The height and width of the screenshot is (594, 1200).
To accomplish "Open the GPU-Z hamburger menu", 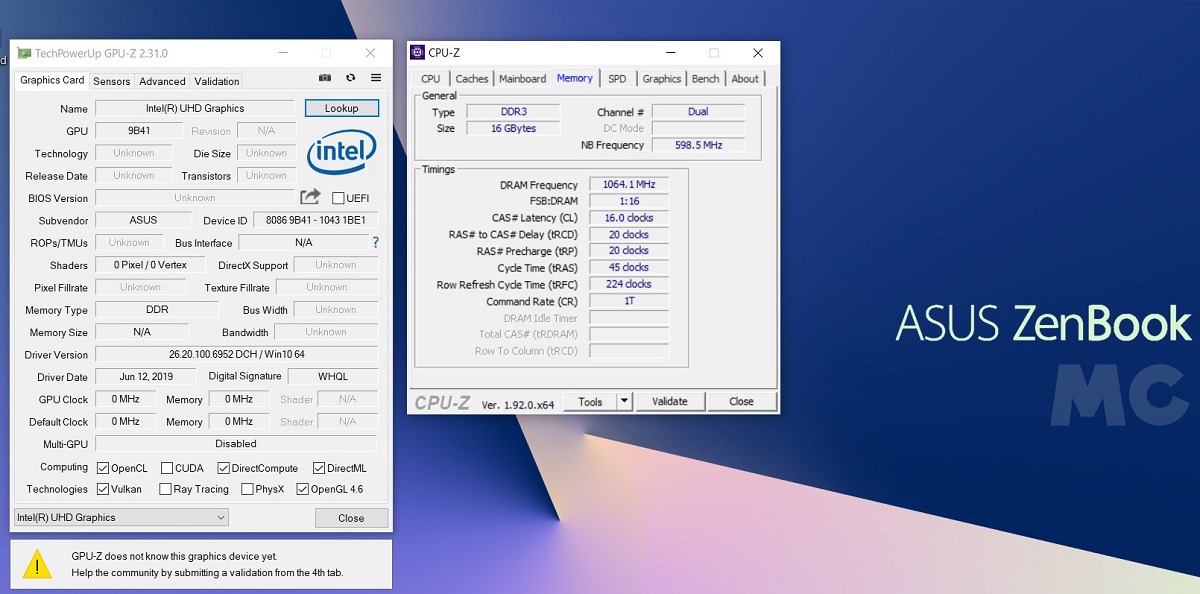I will tap(376, 78).
